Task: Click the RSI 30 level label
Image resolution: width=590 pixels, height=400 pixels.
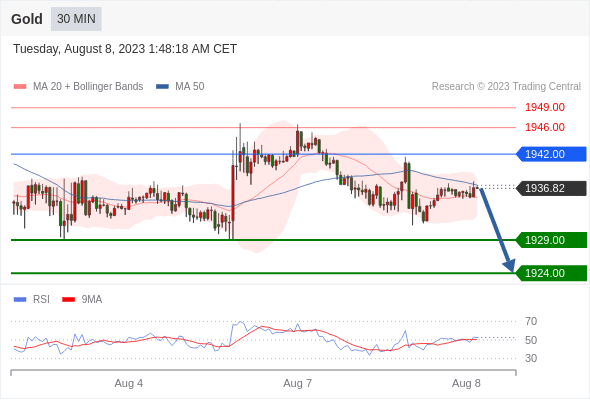Action: point(531,358)
